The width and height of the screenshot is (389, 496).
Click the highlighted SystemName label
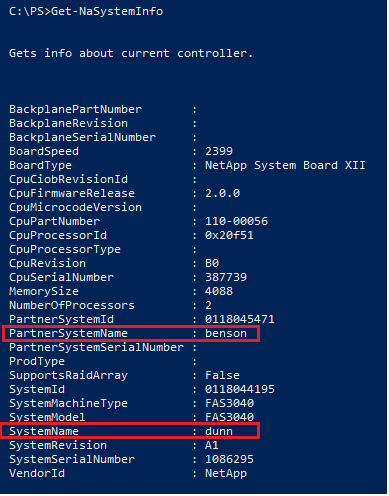tap(44, 431)
